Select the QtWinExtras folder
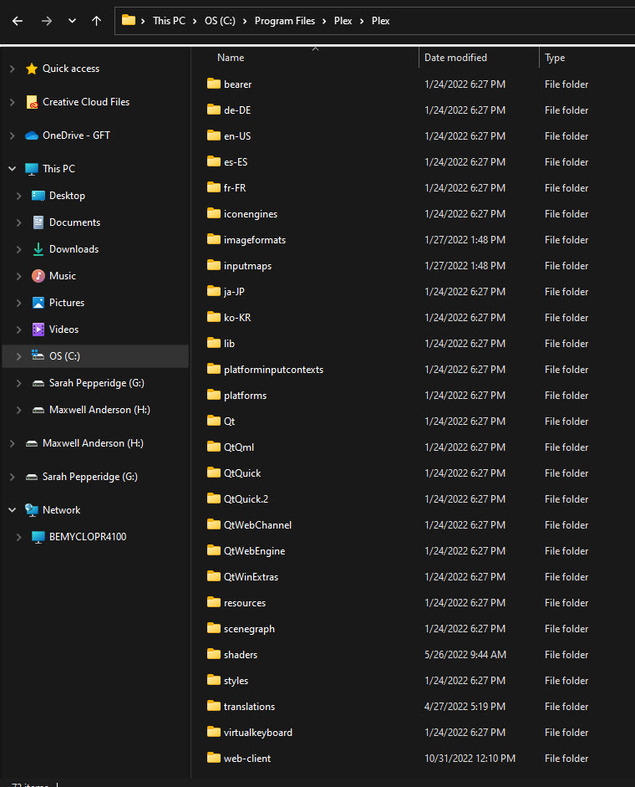Screen dimensions: 635x787 (251, 577)
